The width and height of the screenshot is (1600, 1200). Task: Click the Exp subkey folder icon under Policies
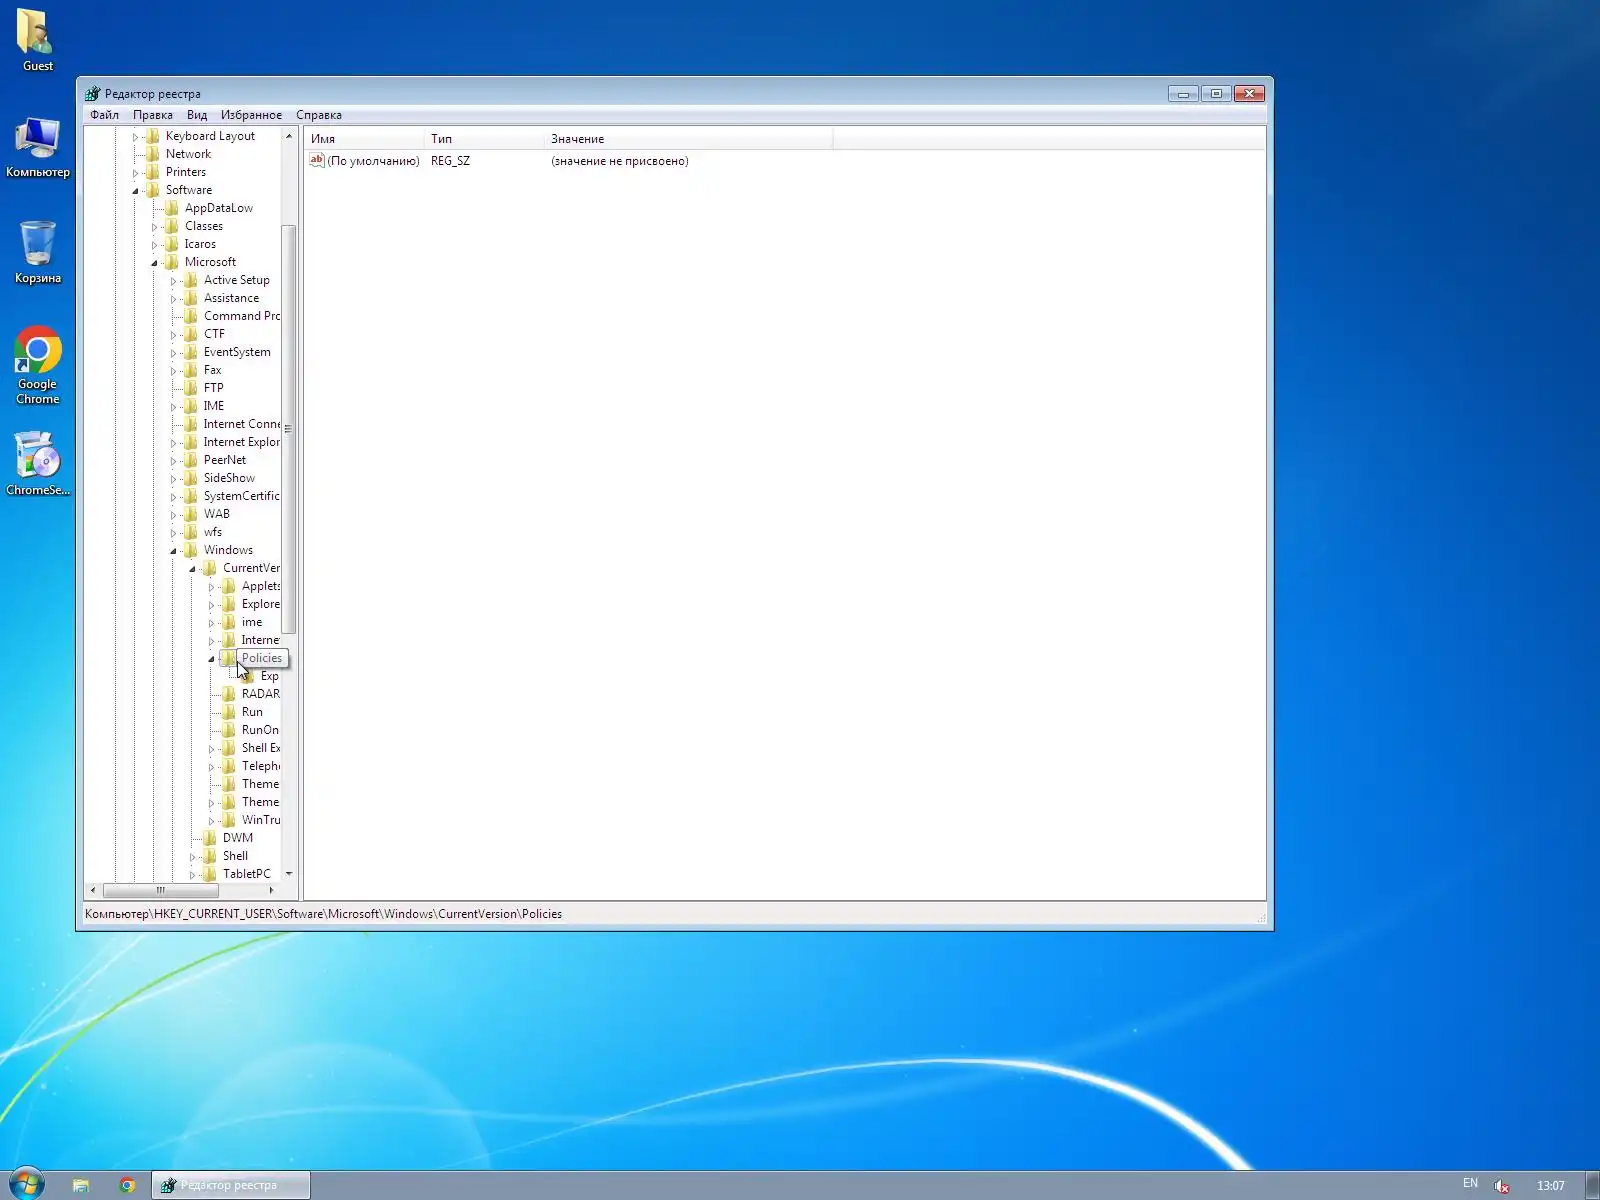248,676
